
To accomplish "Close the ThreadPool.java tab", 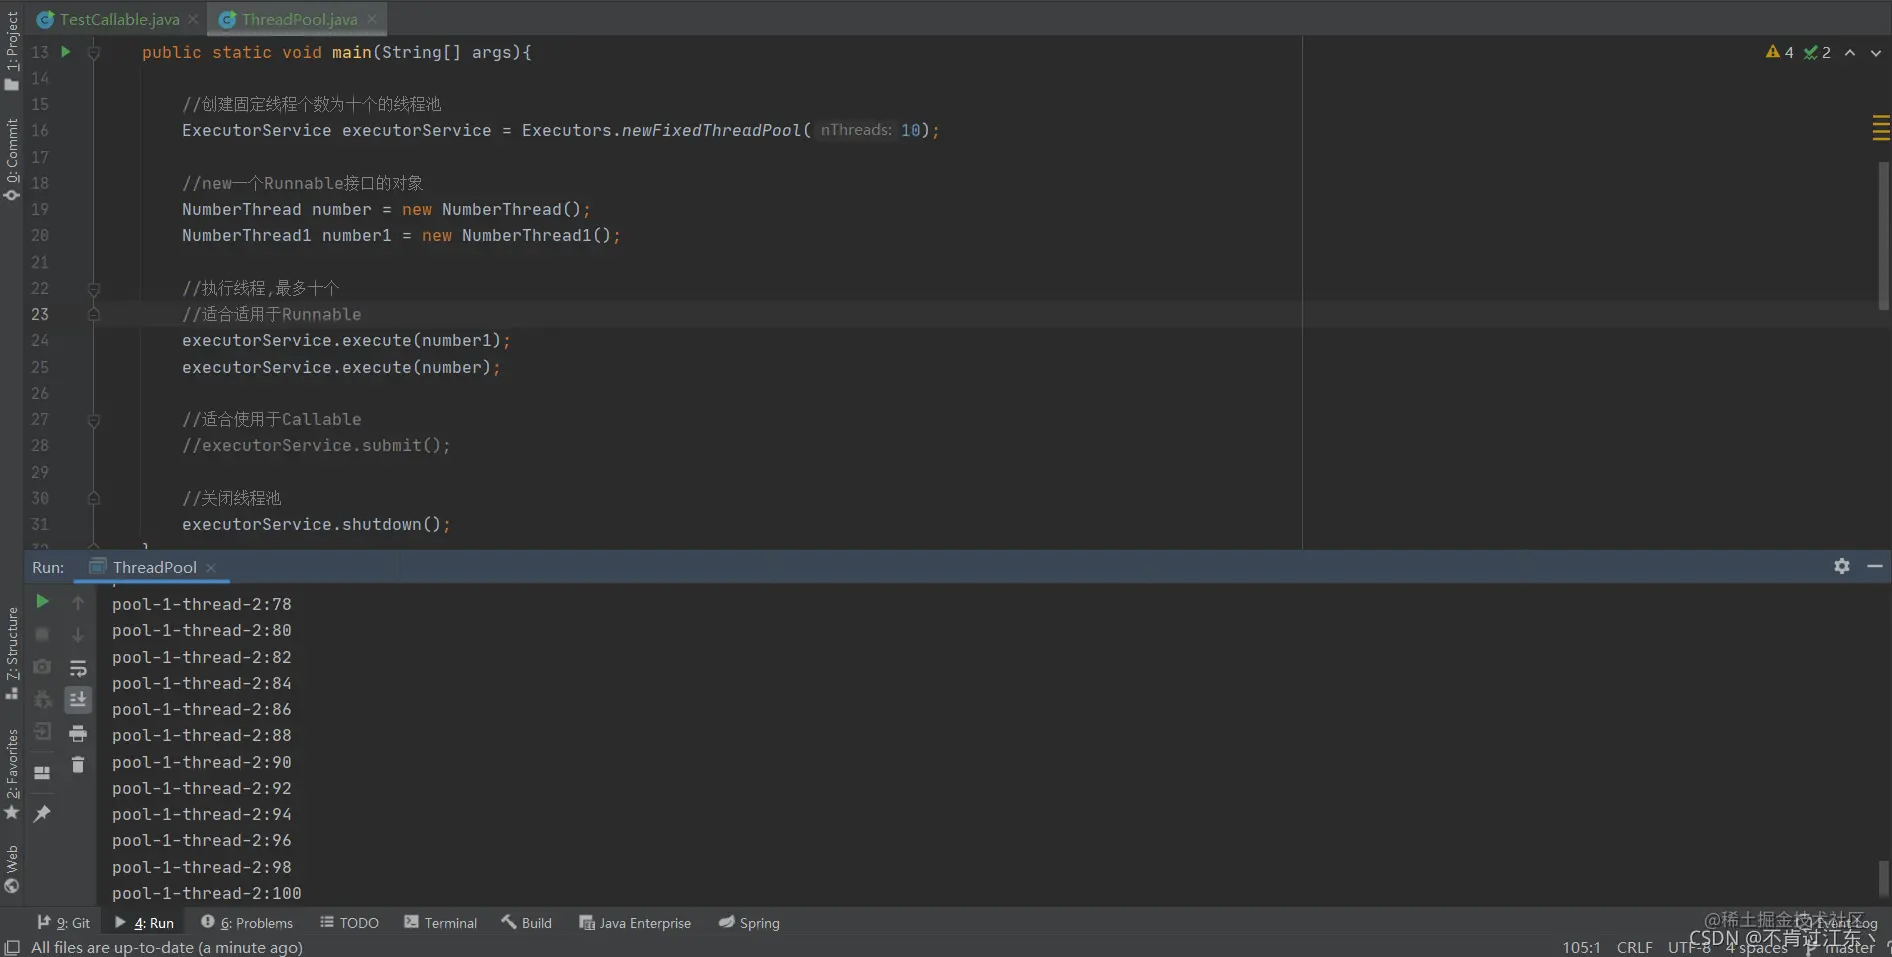I will (x=372, y=19).
